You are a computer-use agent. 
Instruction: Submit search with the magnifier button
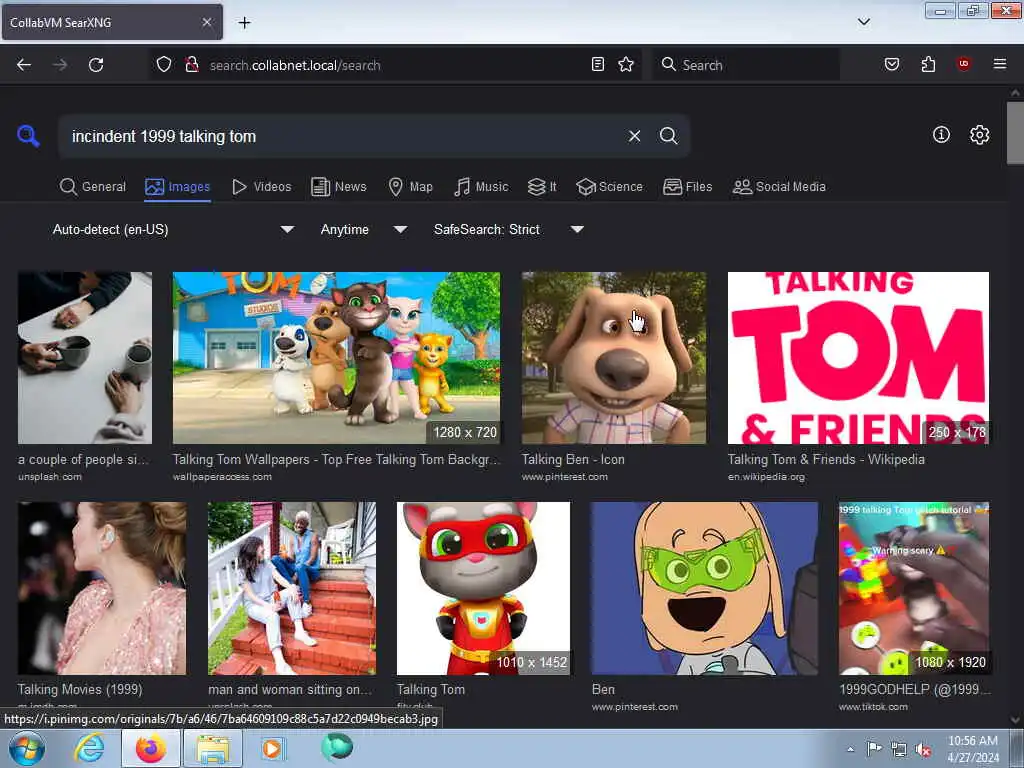click(x=668, y=136)
